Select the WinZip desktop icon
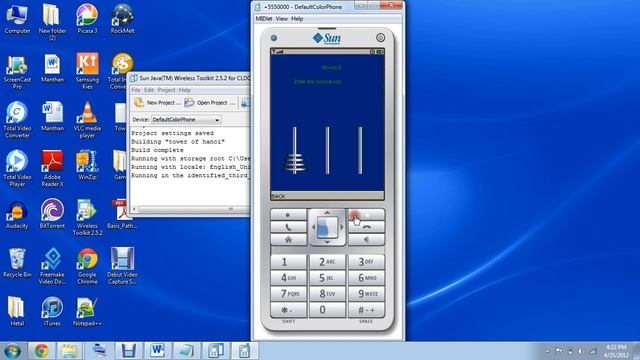The height and width of the screenshot is (360, 640). coord(87,166)
